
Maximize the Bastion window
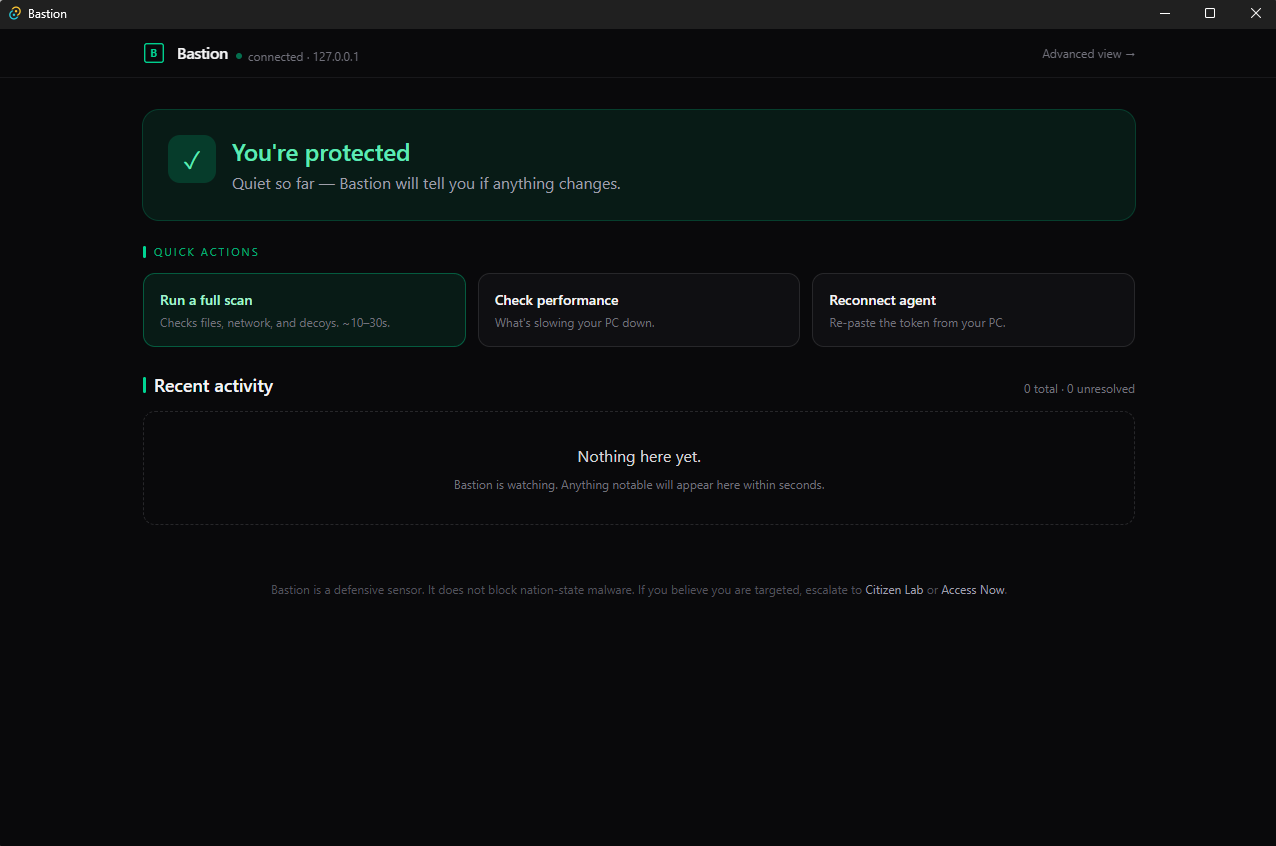click(1210, 13)
